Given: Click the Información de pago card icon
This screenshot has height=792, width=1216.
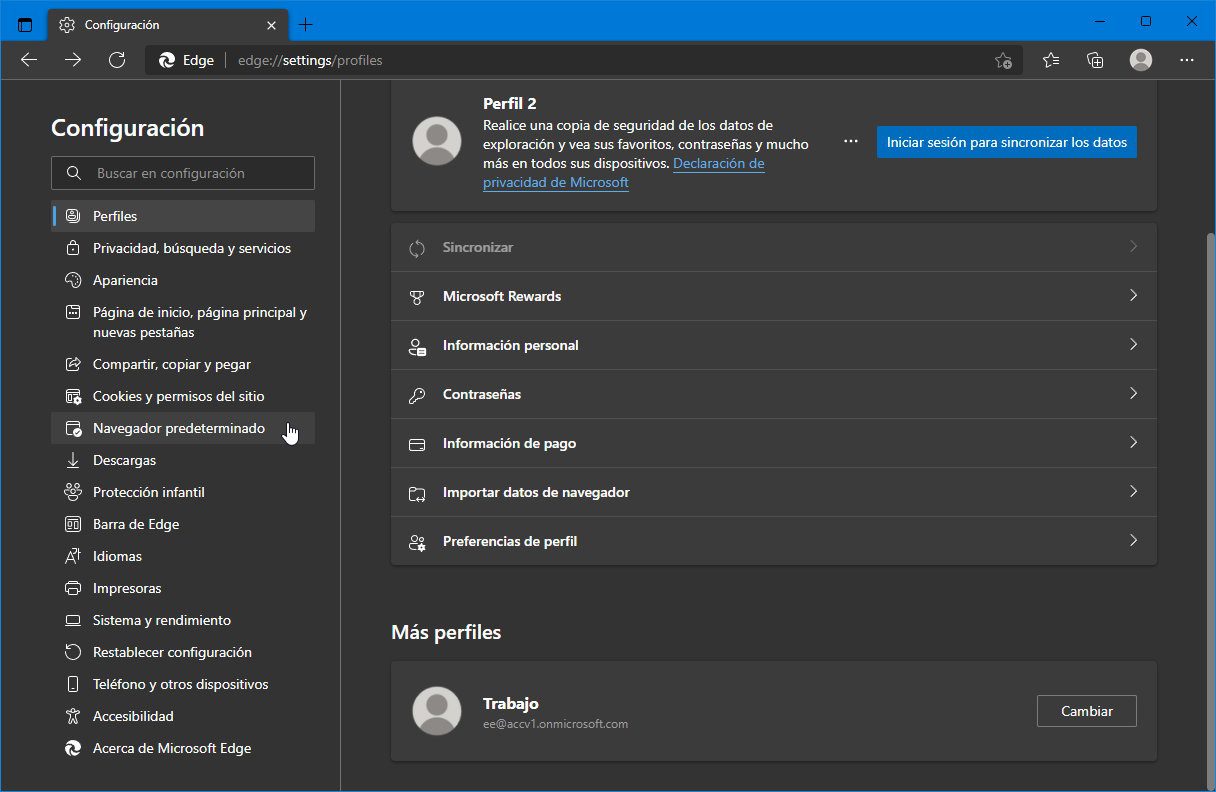Looking at the screenshot, I should click(417, 444).
